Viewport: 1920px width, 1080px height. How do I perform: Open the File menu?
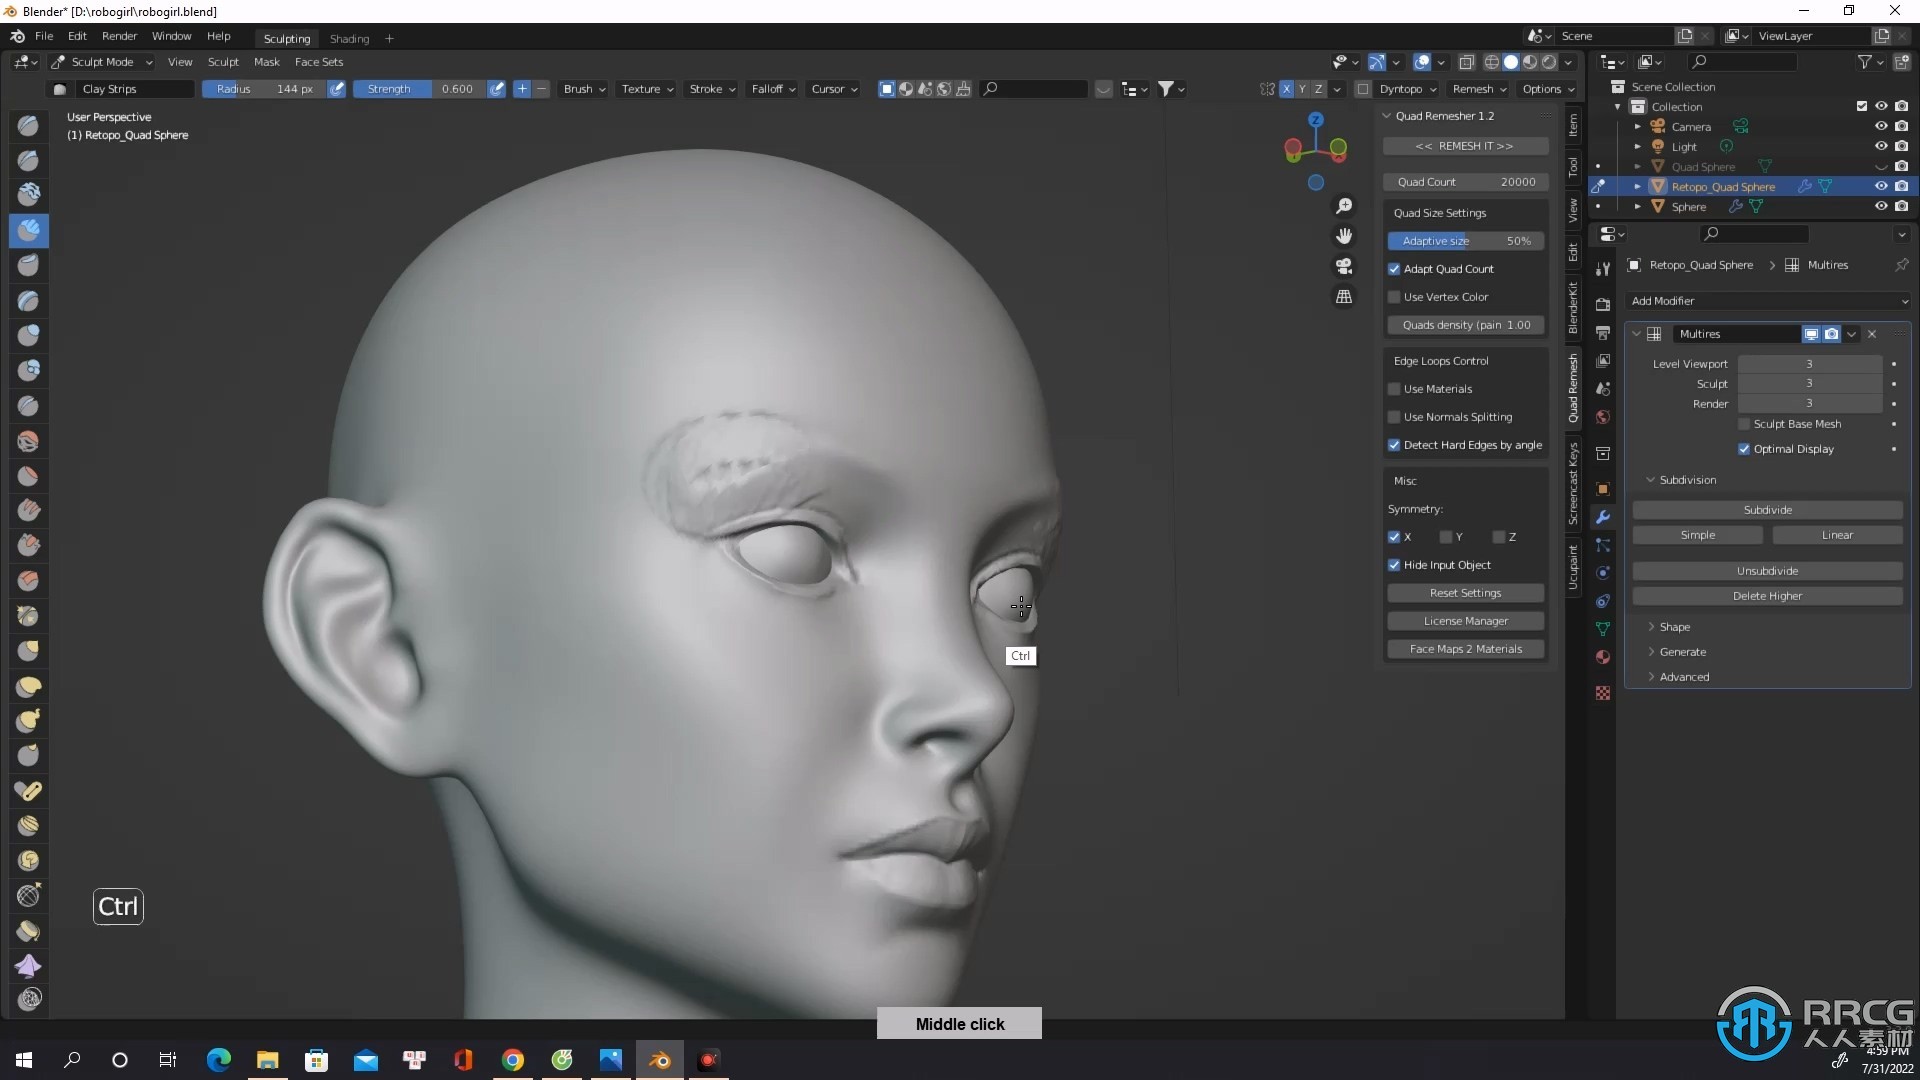tap(44, 36)
